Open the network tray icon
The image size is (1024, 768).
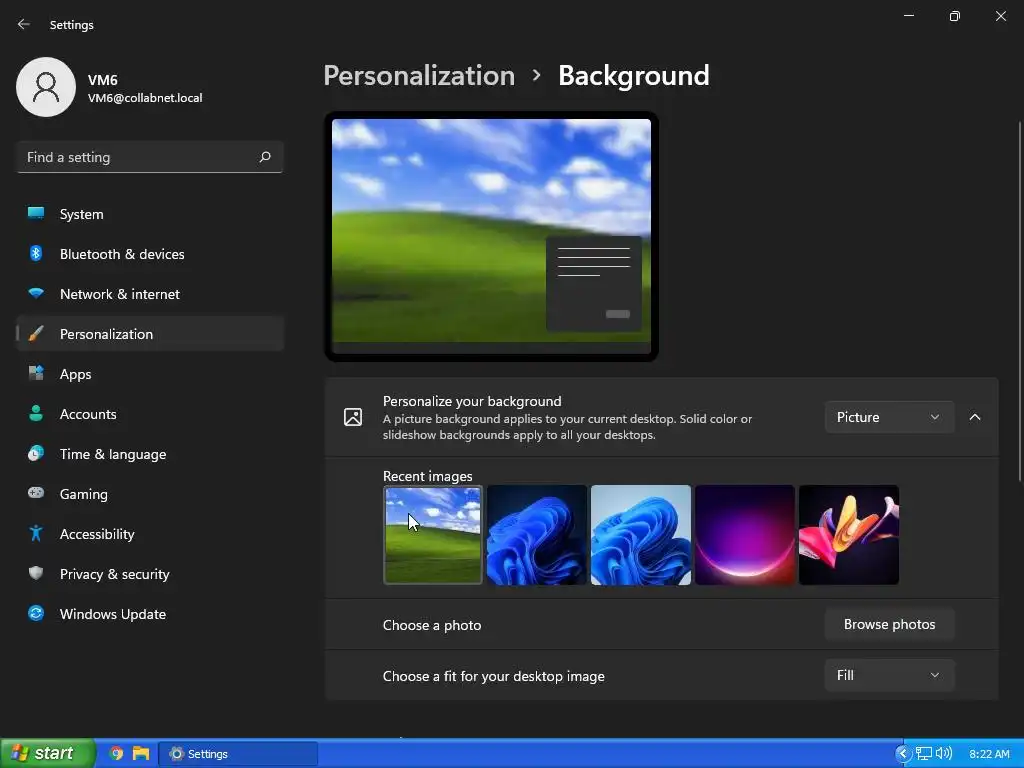coord(923,754)
